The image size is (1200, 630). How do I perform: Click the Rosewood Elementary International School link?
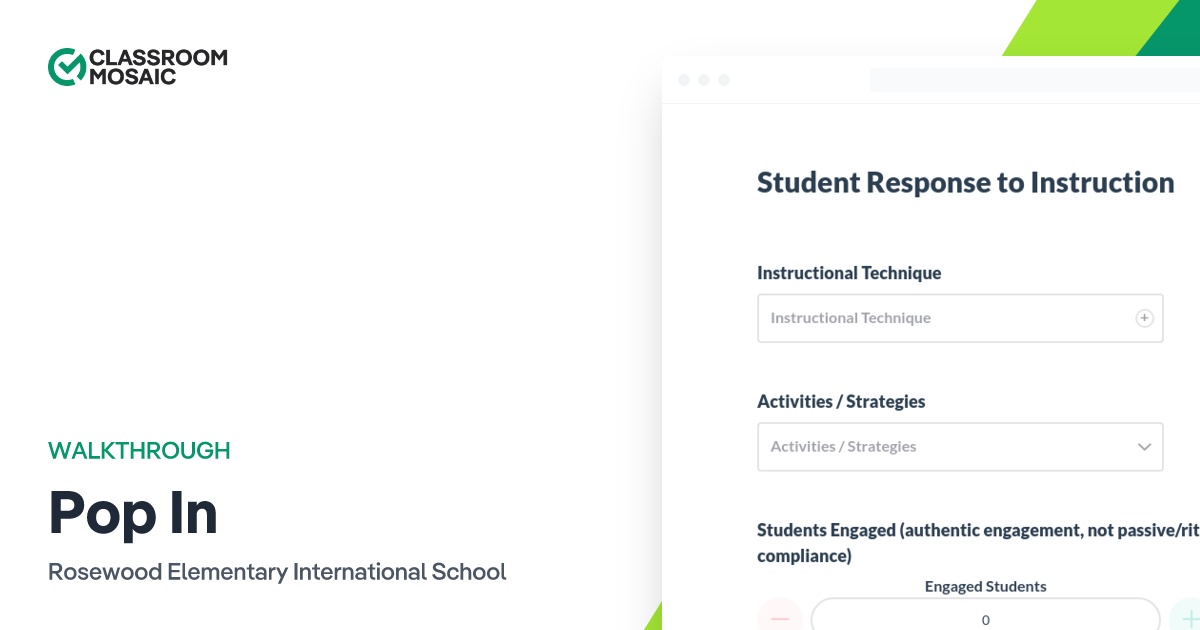pos(277,572)
